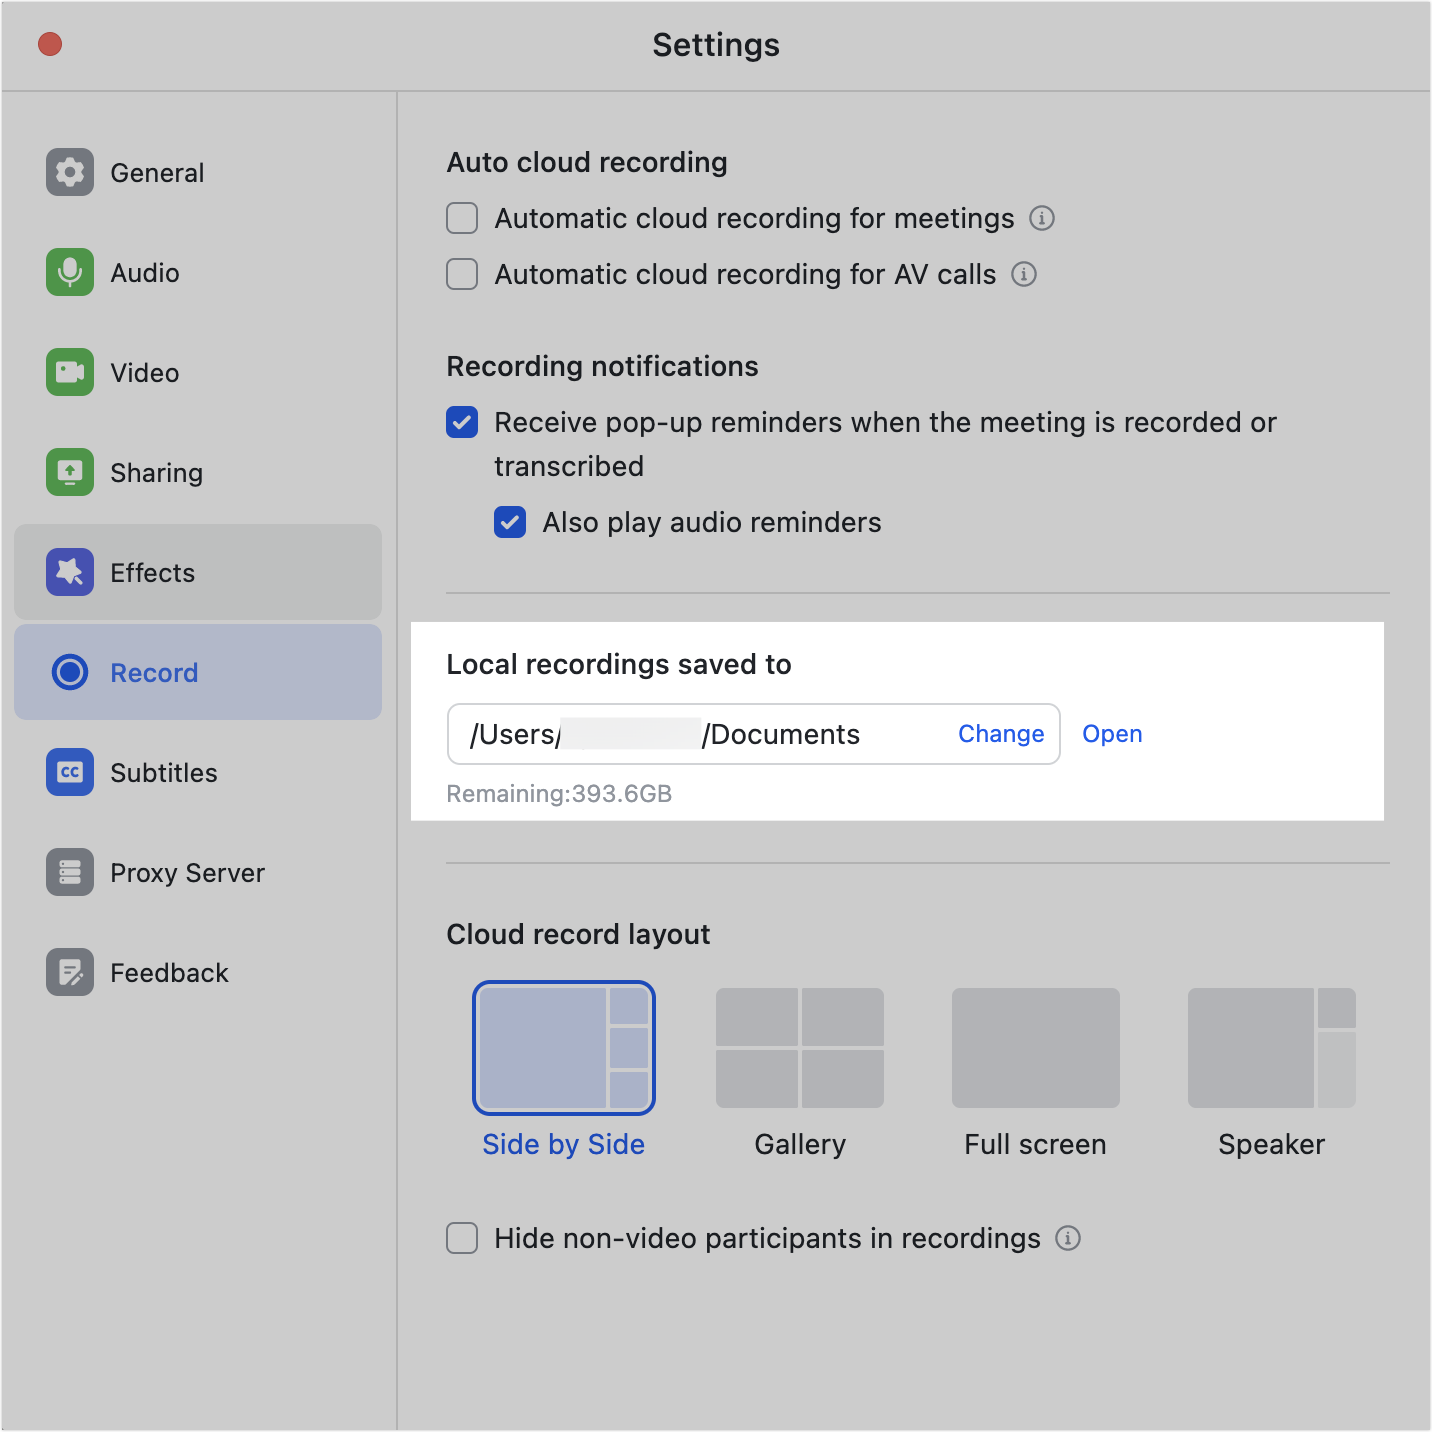Show info for AV calls cloud recording

click(1024, 274)
